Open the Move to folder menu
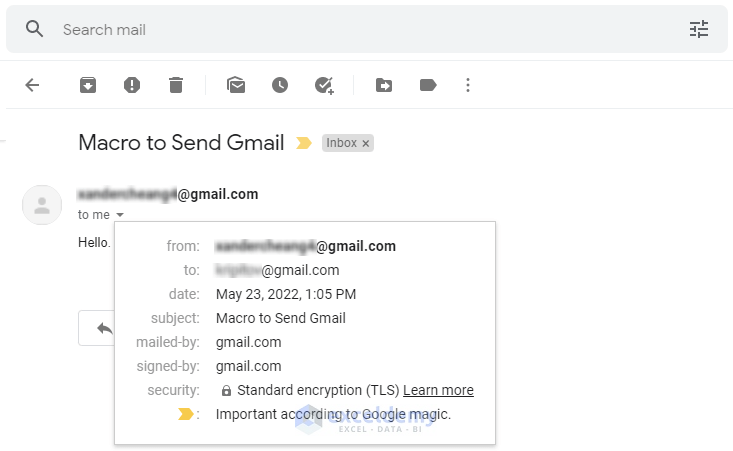Viewport: 733px width, 451px height. point(384,86)
